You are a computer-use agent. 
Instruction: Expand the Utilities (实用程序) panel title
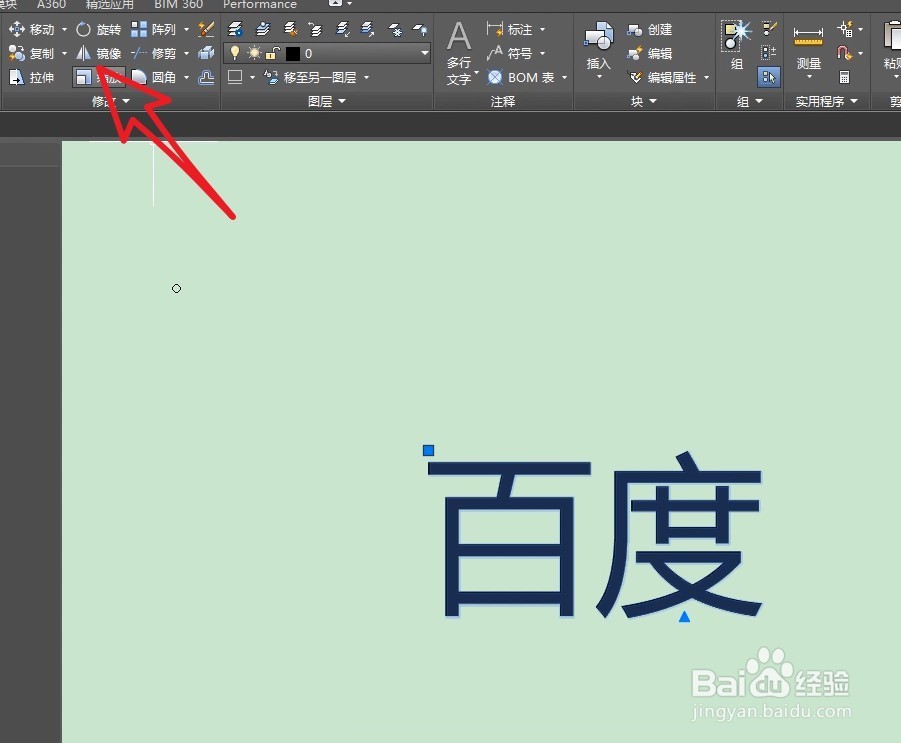click(826, 101)
